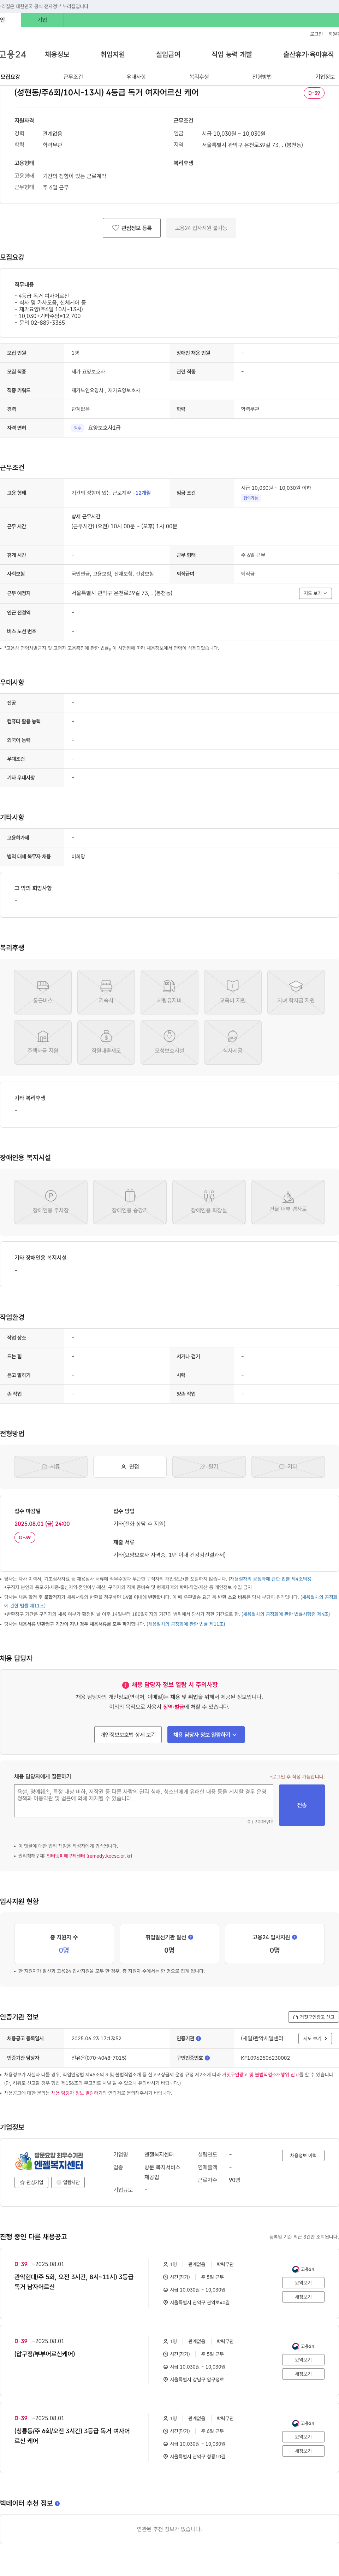Jump to the 복리후생 section tab
The image size is (339, 2576).
tap(199, 77)
